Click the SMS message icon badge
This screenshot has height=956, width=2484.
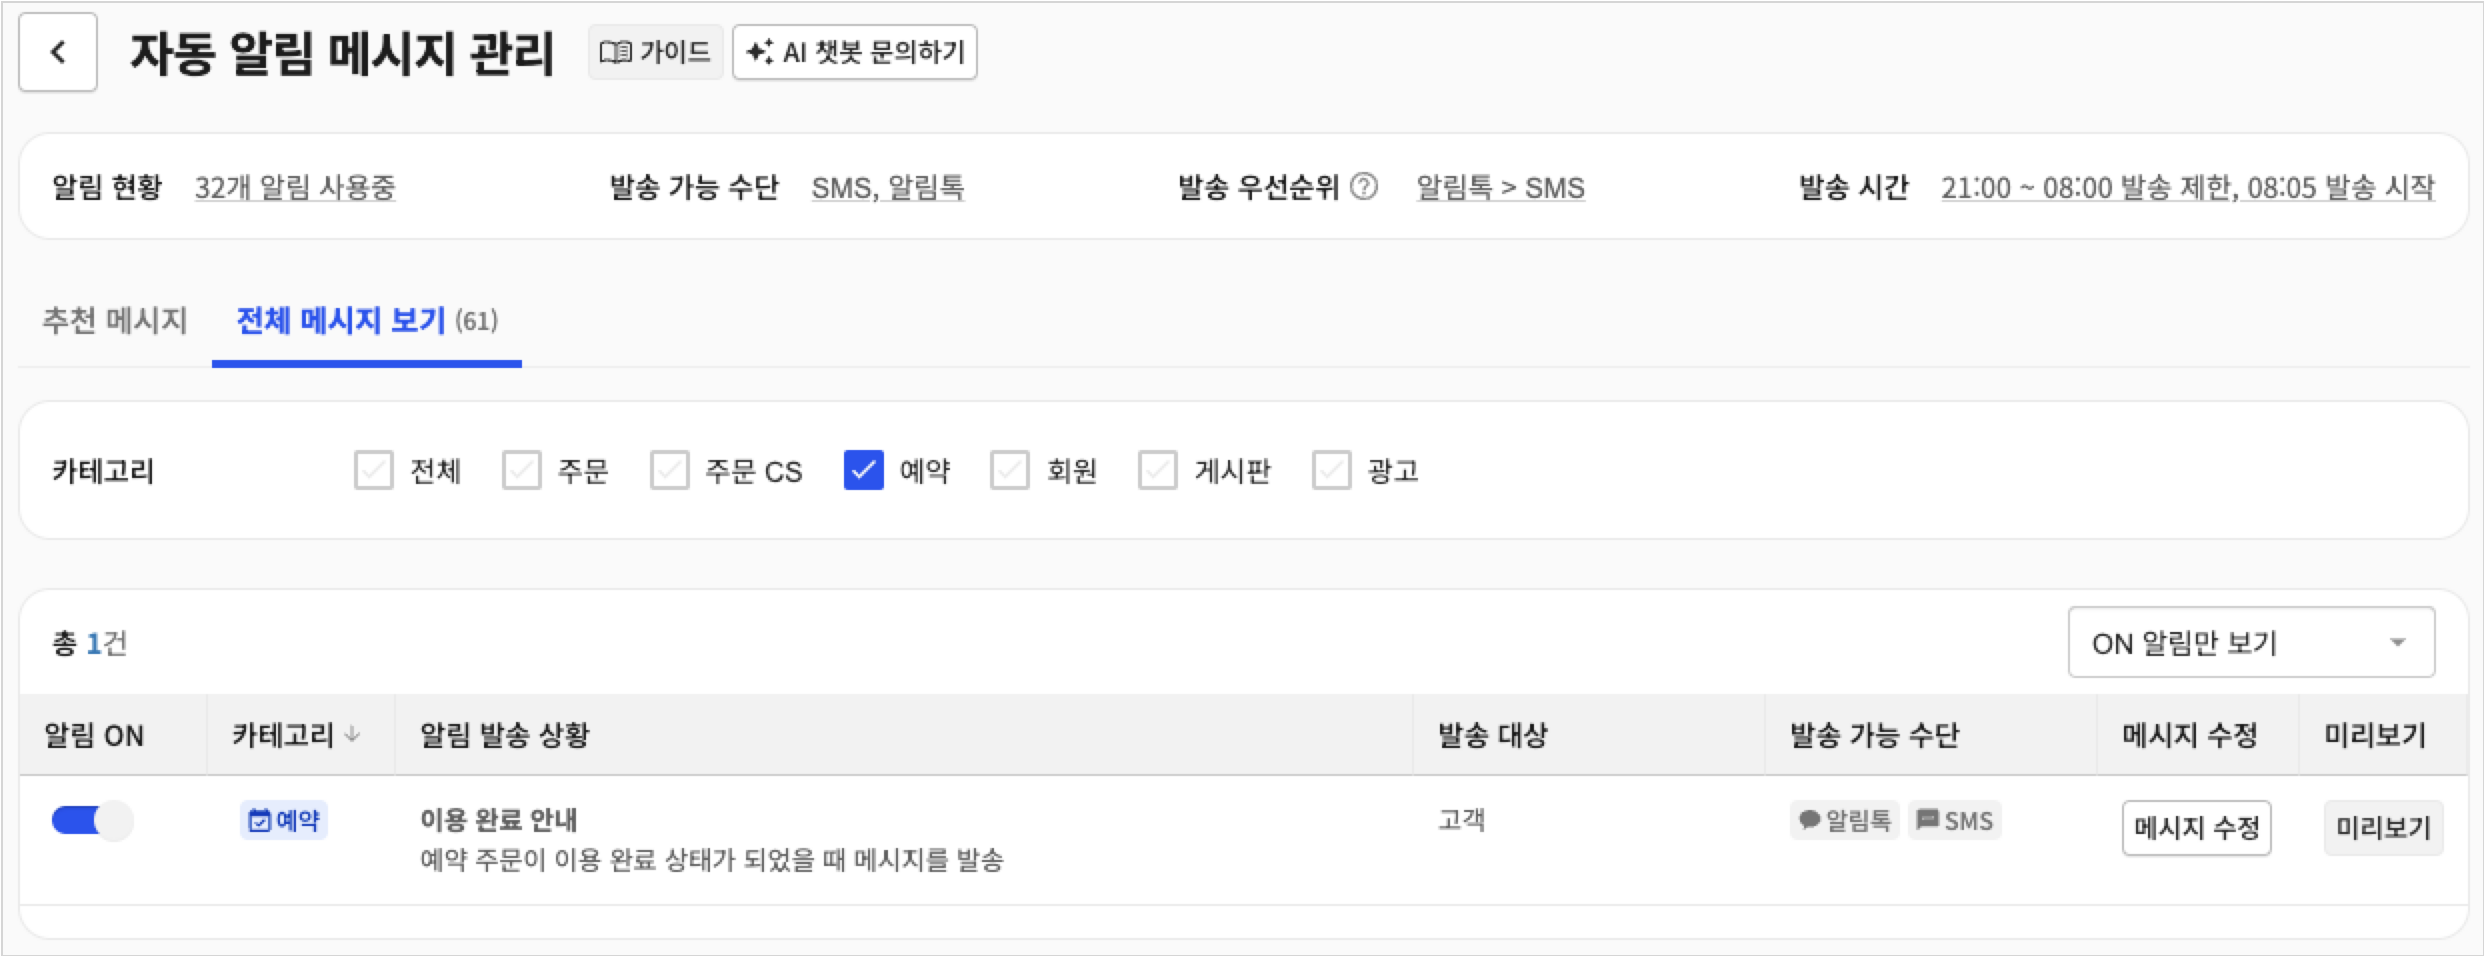point(1954,820)
